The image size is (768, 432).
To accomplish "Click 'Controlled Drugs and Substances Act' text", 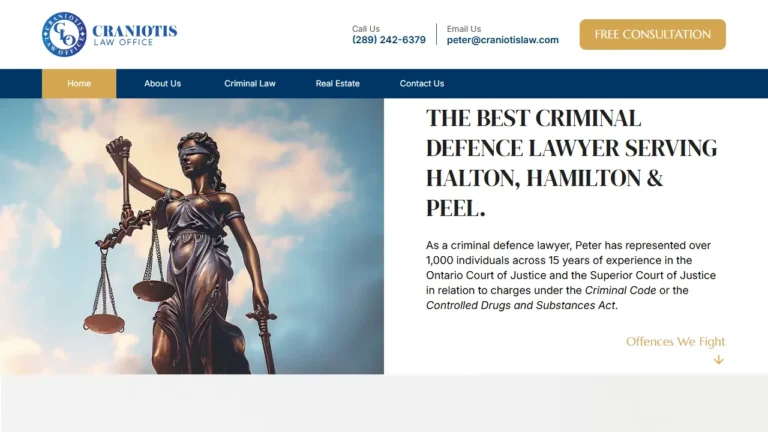I will [x=520, y=306].
